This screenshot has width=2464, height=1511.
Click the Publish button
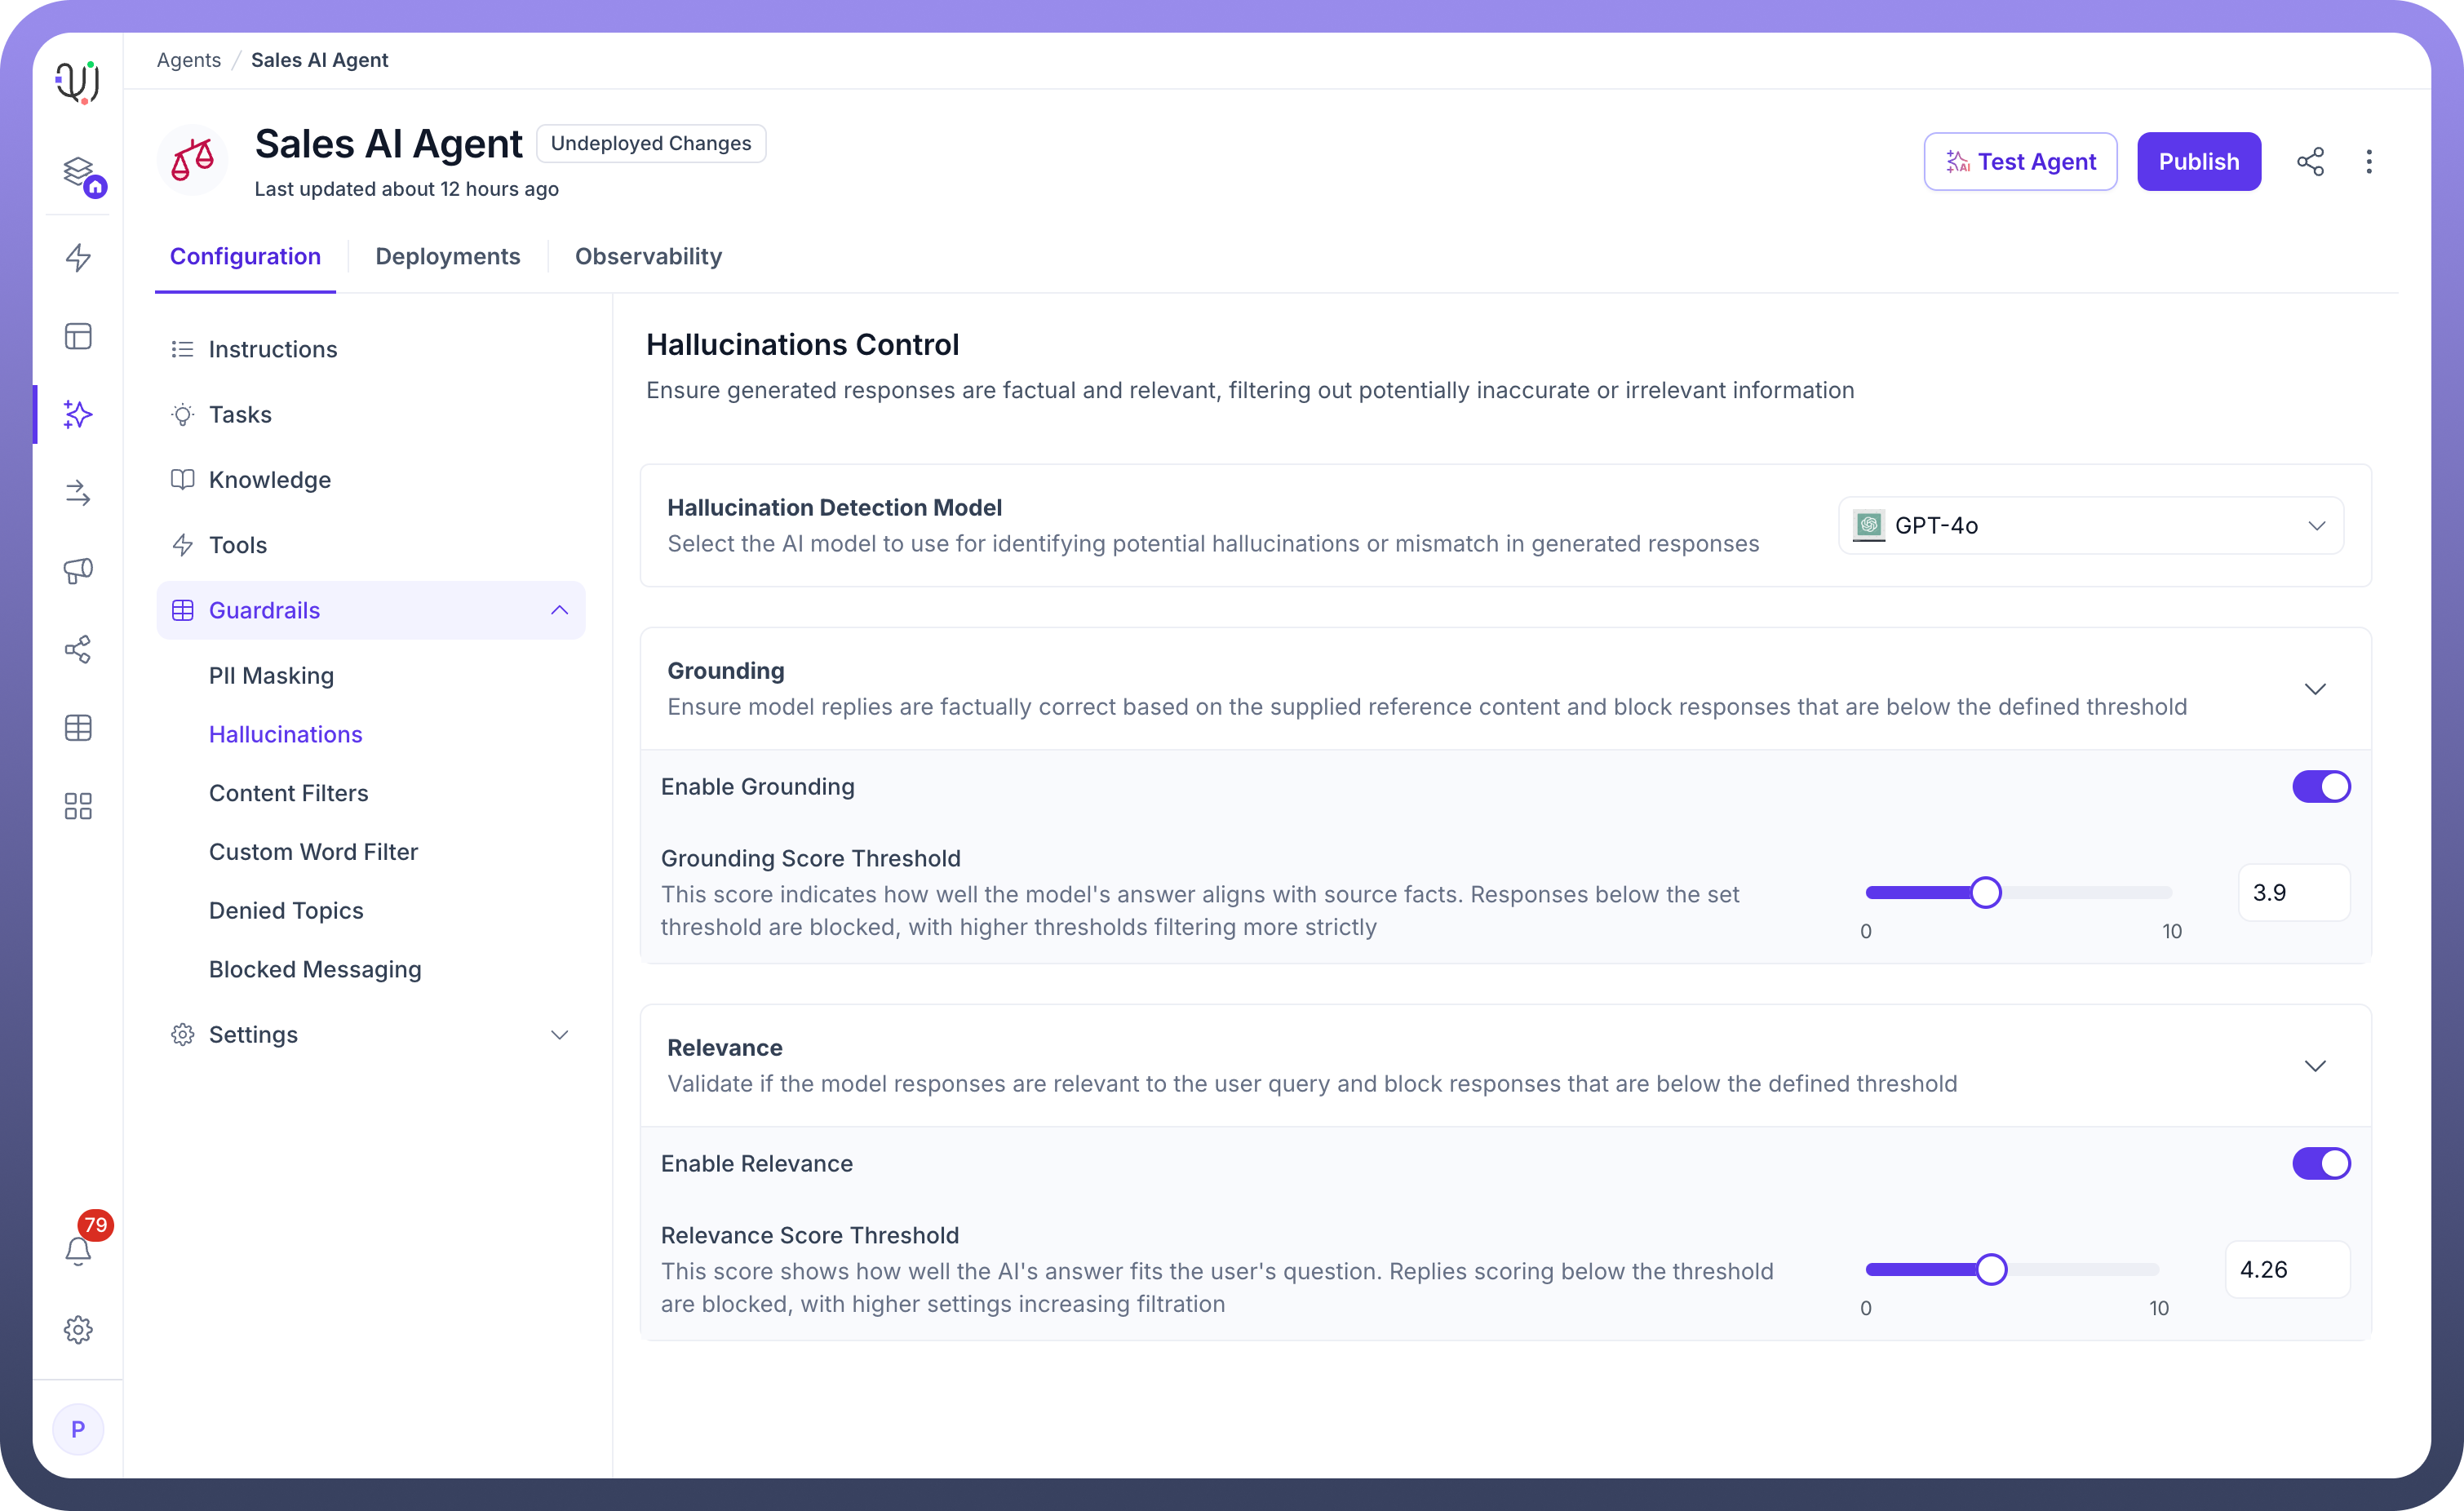tap(2198, 162)
